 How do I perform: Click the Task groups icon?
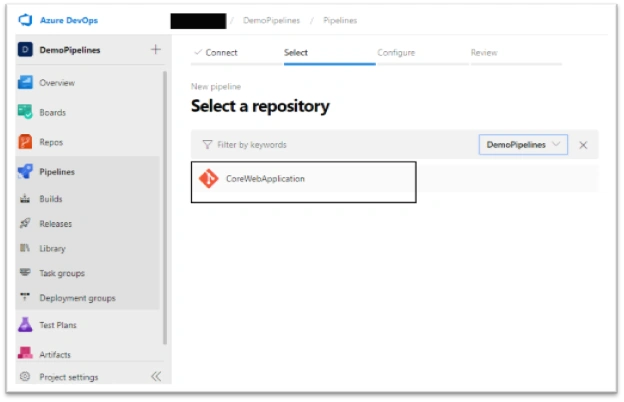[x=25, y=273]
